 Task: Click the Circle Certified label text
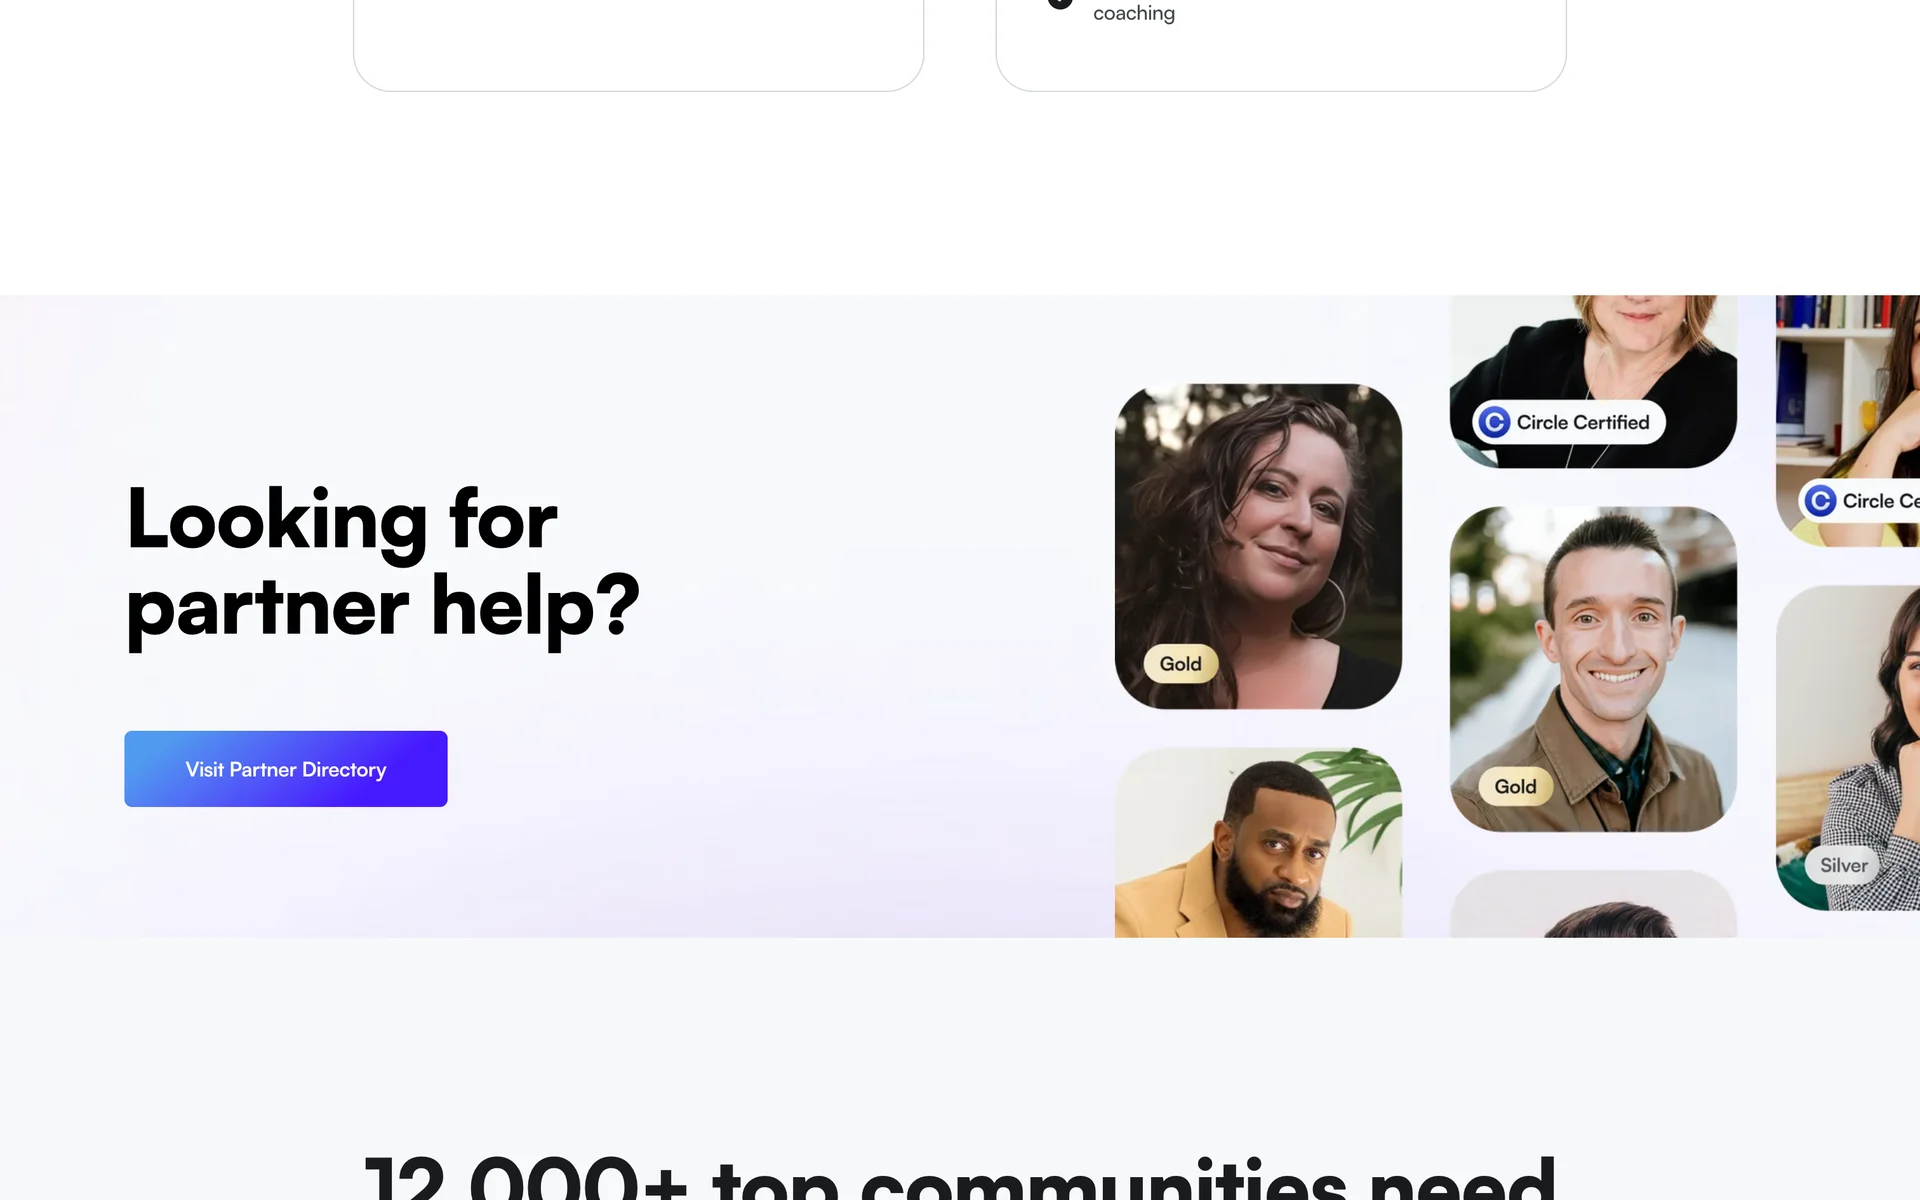point(1582,422)
